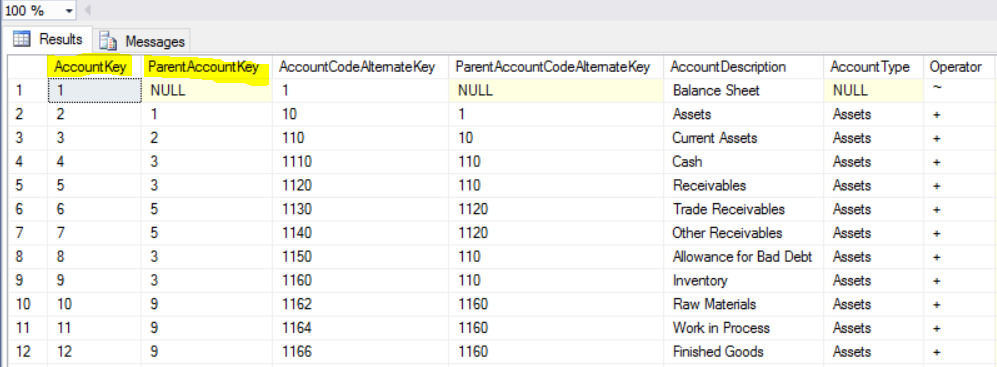Click the NULL ParentAccountCodeAlternateKey cell
This screenshot has width=997, height=367.
(556, 90)
